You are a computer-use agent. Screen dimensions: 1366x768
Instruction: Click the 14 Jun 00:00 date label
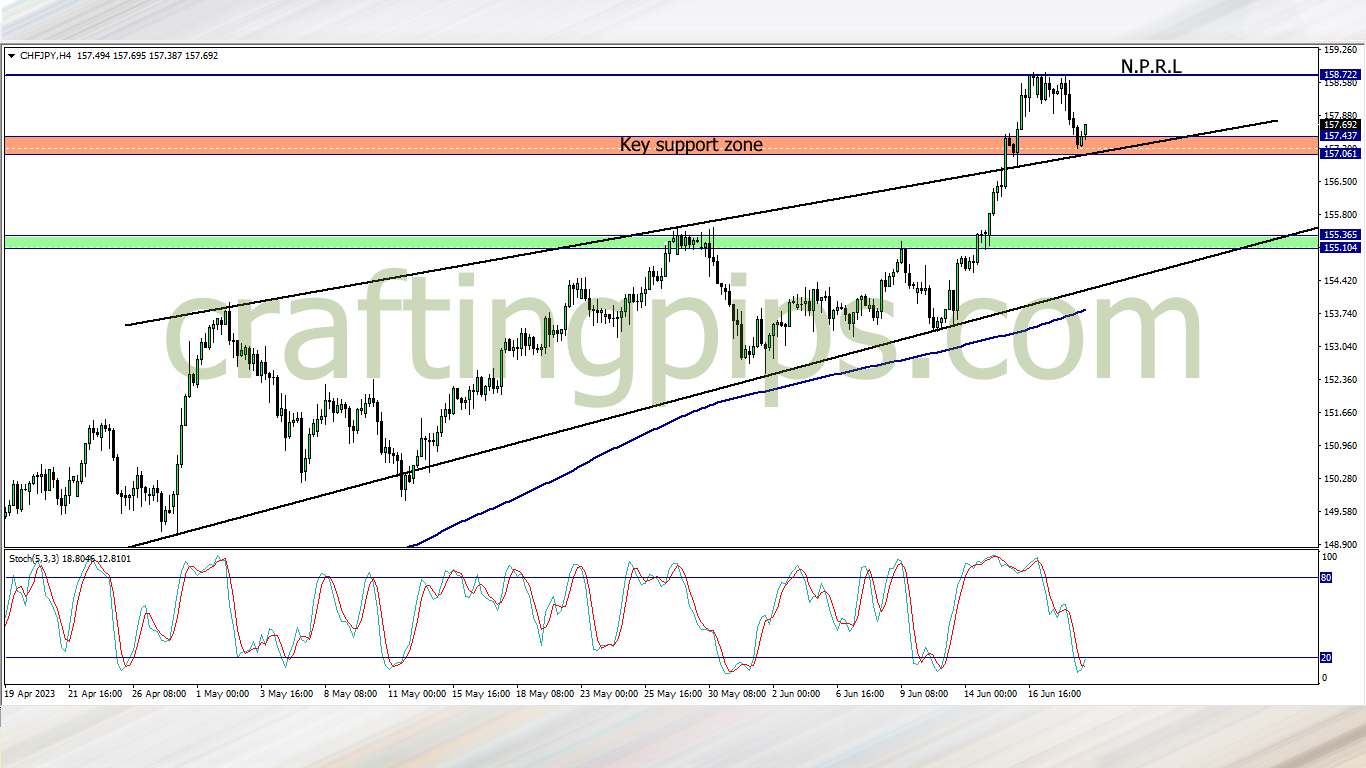point(990,692)
